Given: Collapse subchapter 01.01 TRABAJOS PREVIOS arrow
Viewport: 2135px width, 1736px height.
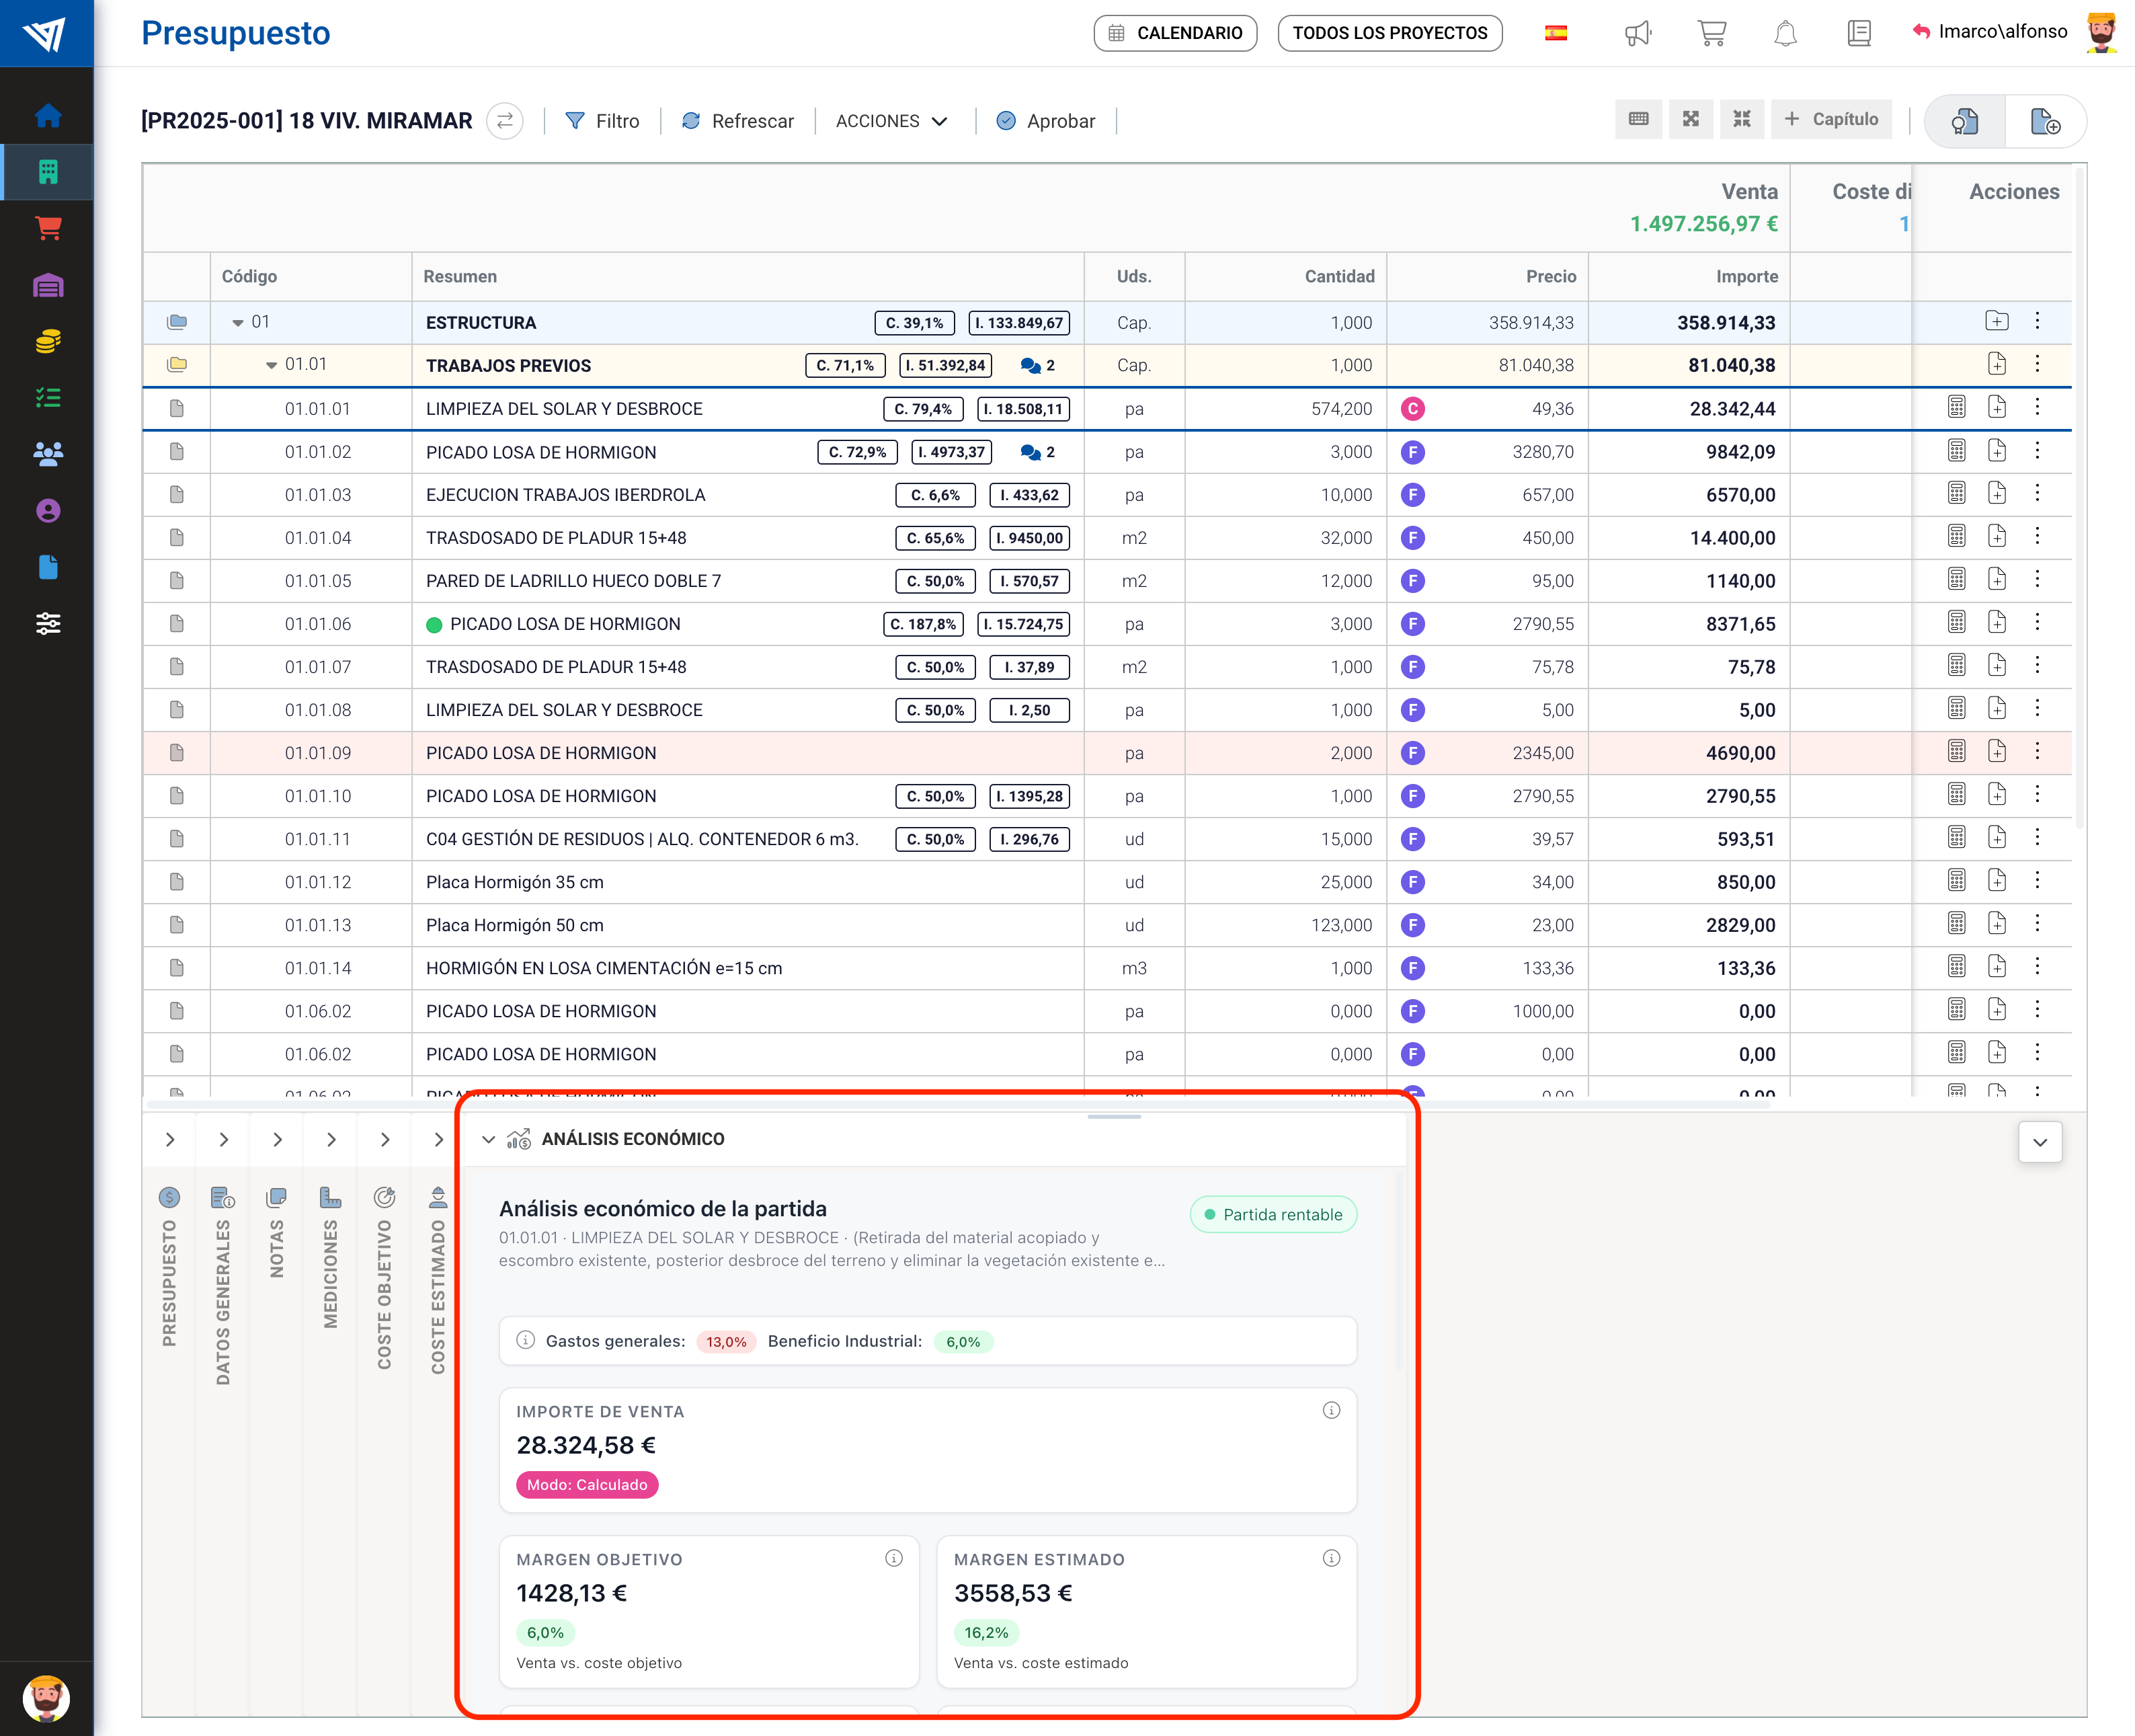Looking at the screenshot, I should (x=271, y=365).
